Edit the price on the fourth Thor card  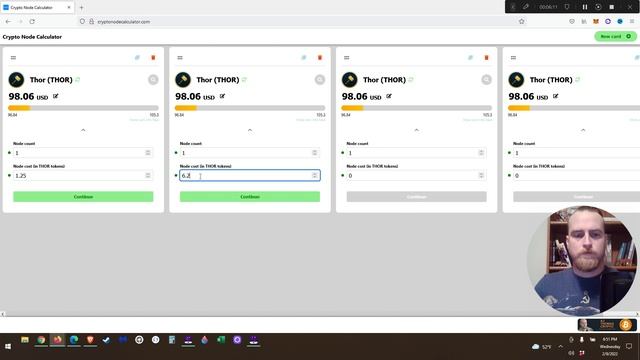coord(555,96)
